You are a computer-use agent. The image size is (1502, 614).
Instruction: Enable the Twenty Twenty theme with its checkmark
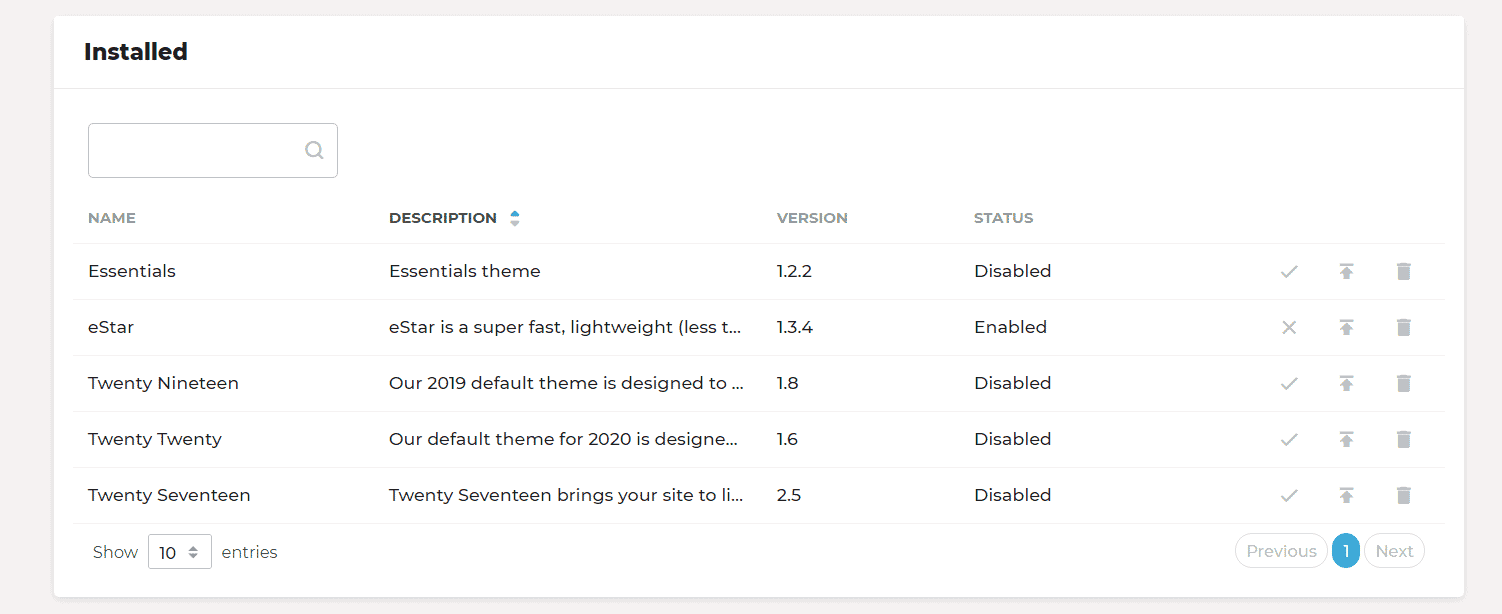1289,439
